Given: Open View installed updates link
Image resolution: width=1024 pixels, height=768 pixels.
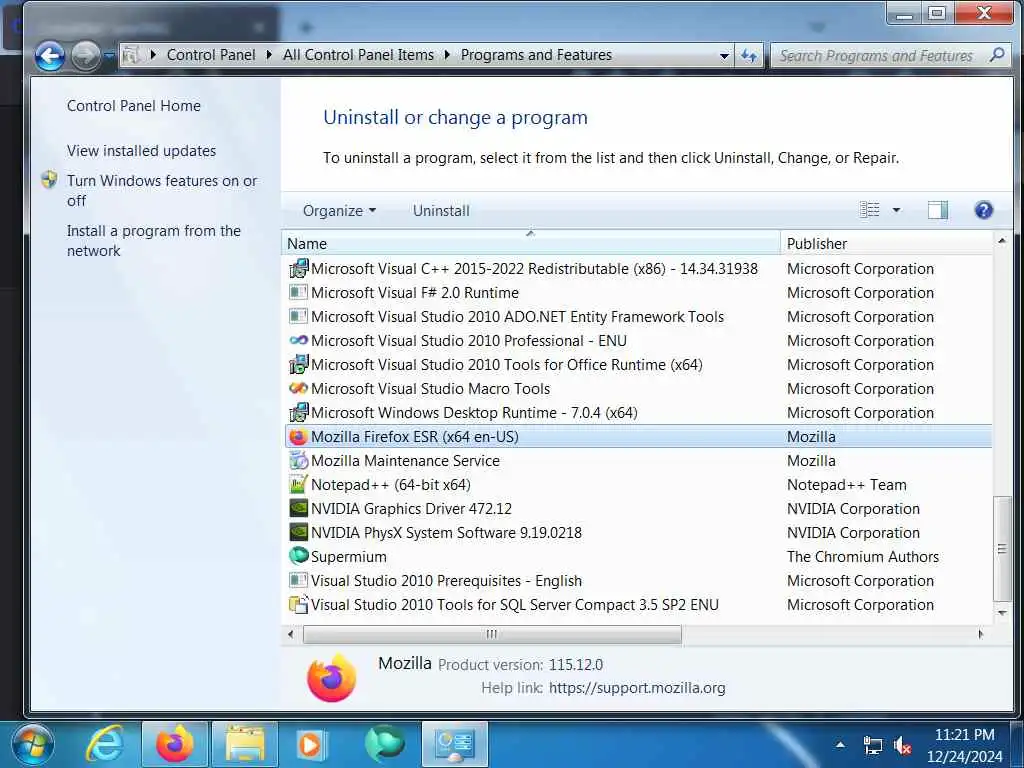Looking at the screenshot, I should click(x=141, y=151).
